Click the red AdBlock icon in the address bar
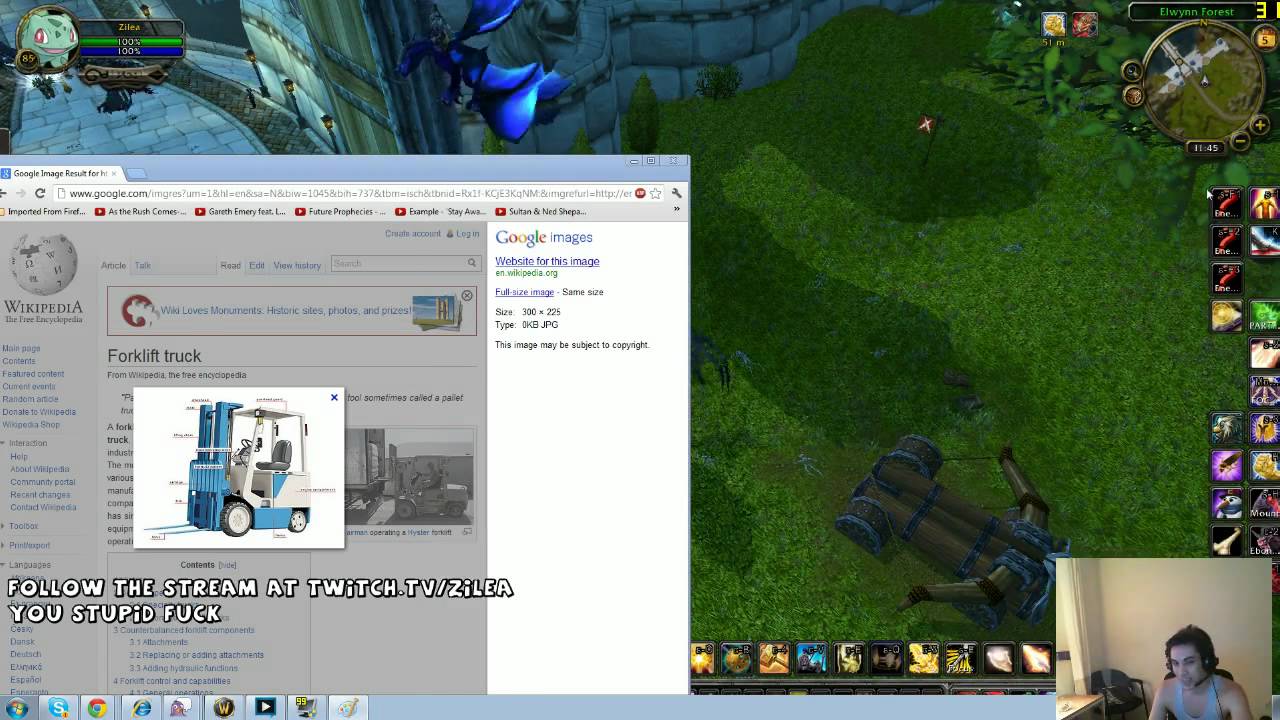 coord(640,193)
